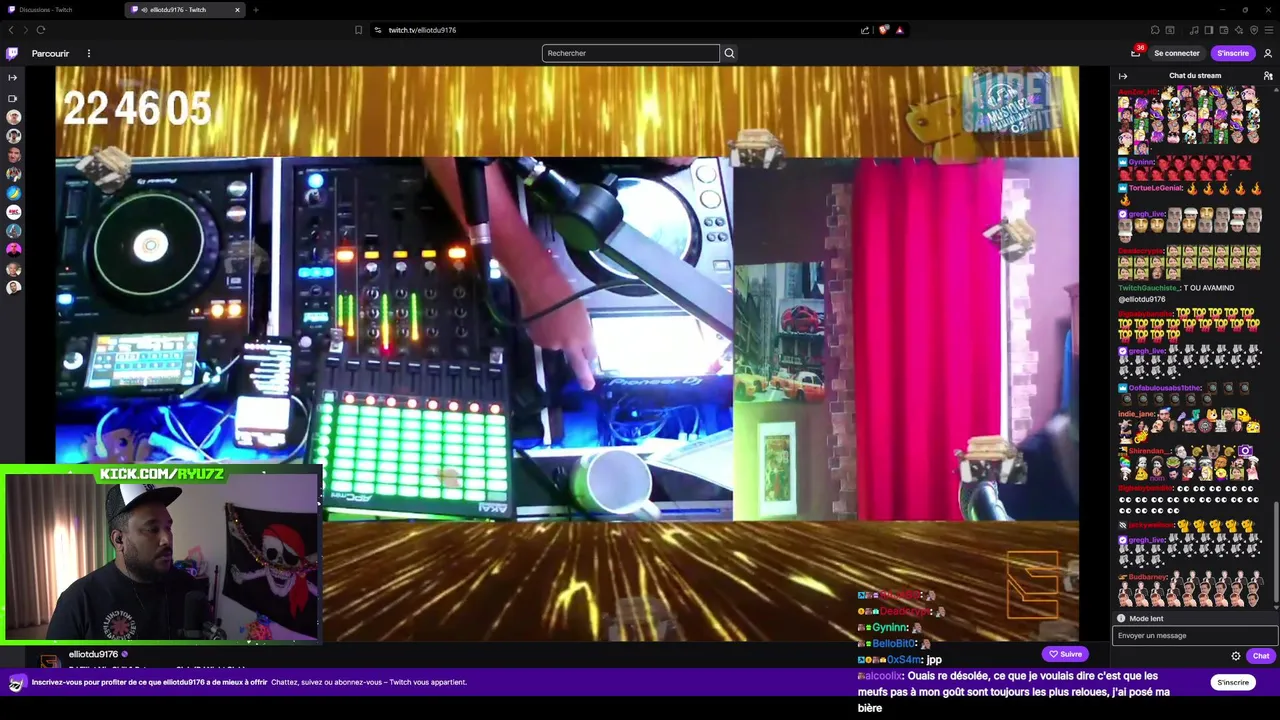This screenshot has width=1280, height=720.
Task: Click the indie_jane username in chat
Action: (1136, 413)
